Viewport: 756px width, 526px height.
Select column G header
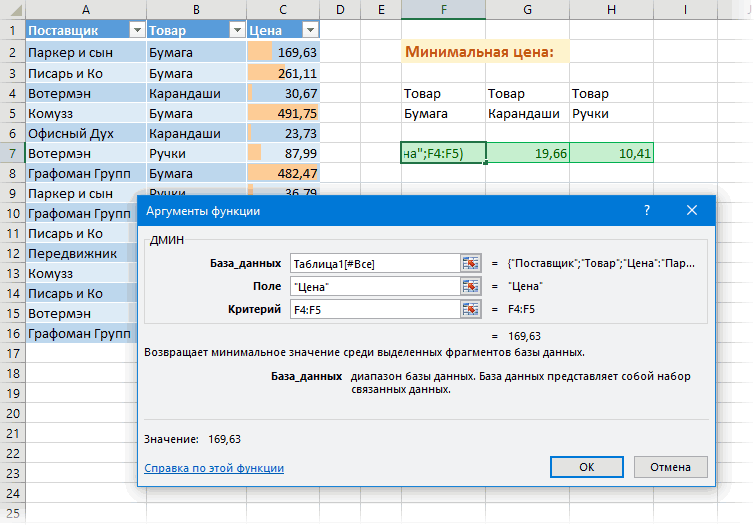tap(527, 10)
